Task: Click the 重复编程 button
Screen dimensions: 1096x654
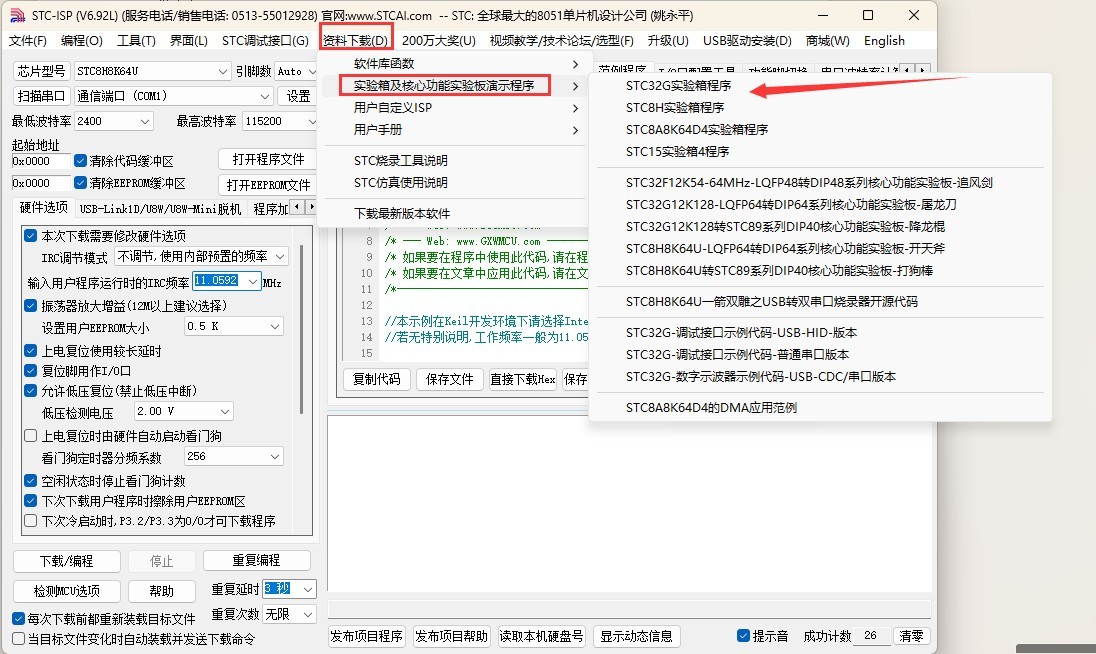Action: [x=257, y=560]
